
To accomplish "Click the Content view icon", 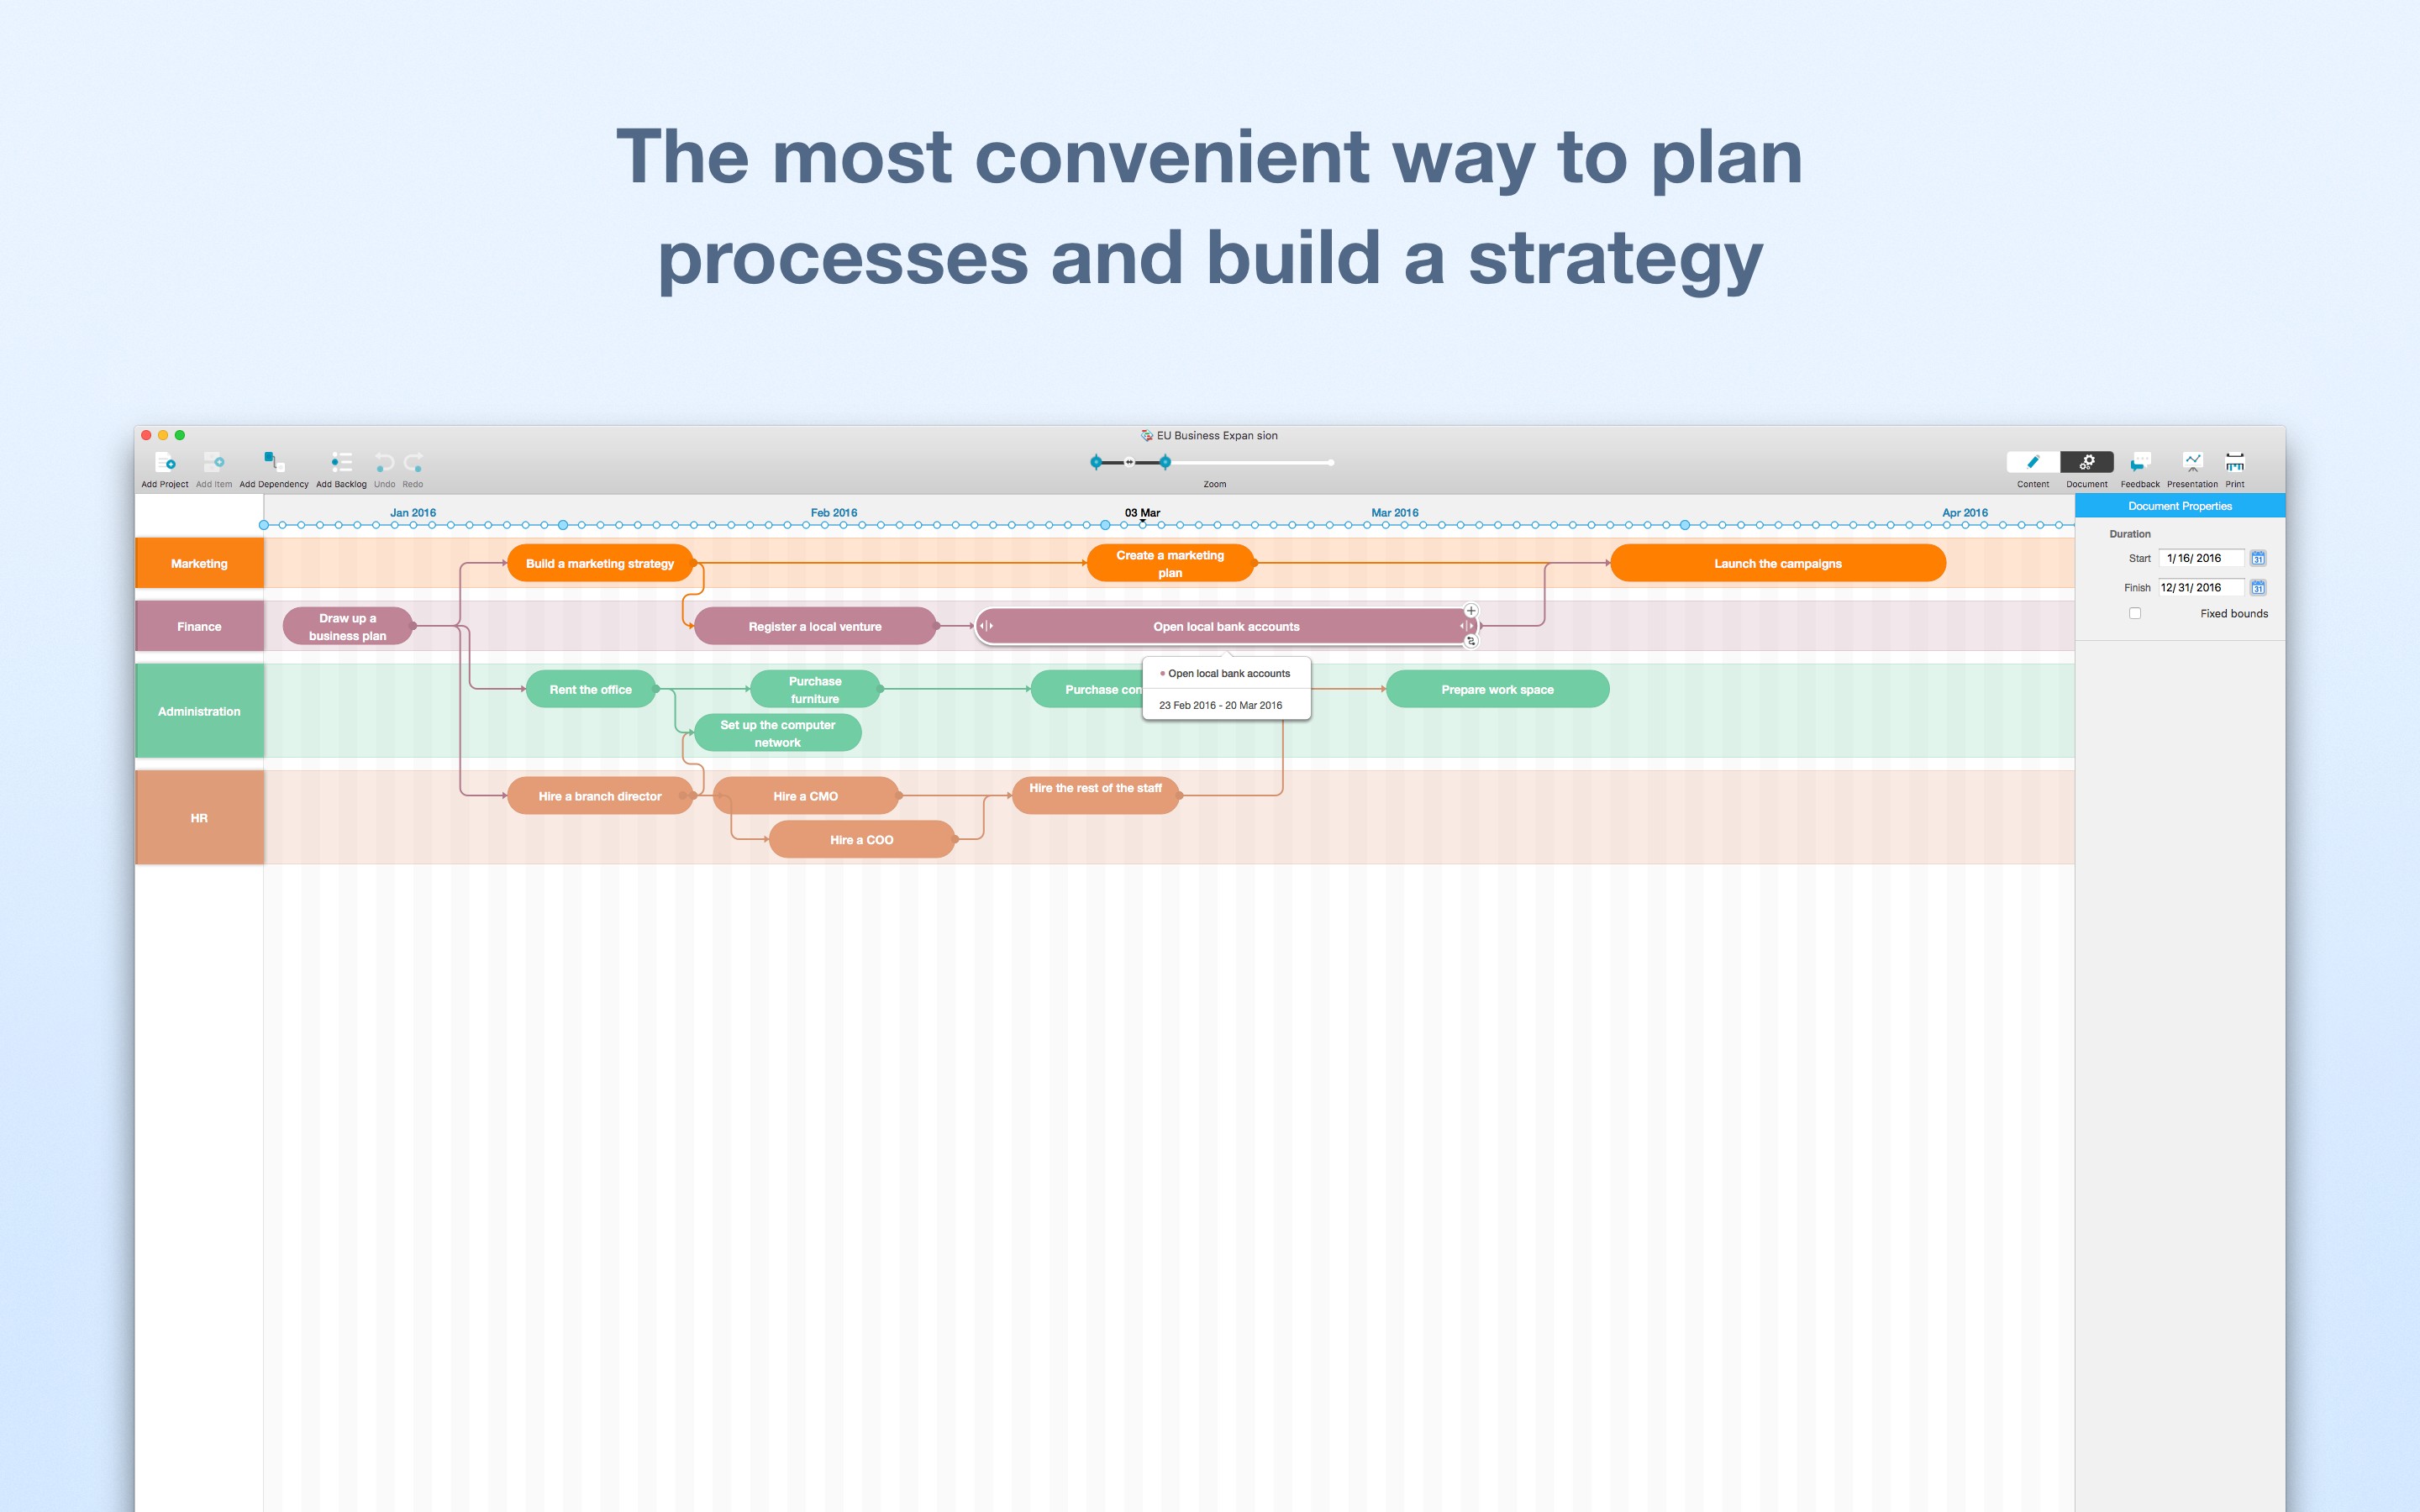I will click(x=2035, y=464).
